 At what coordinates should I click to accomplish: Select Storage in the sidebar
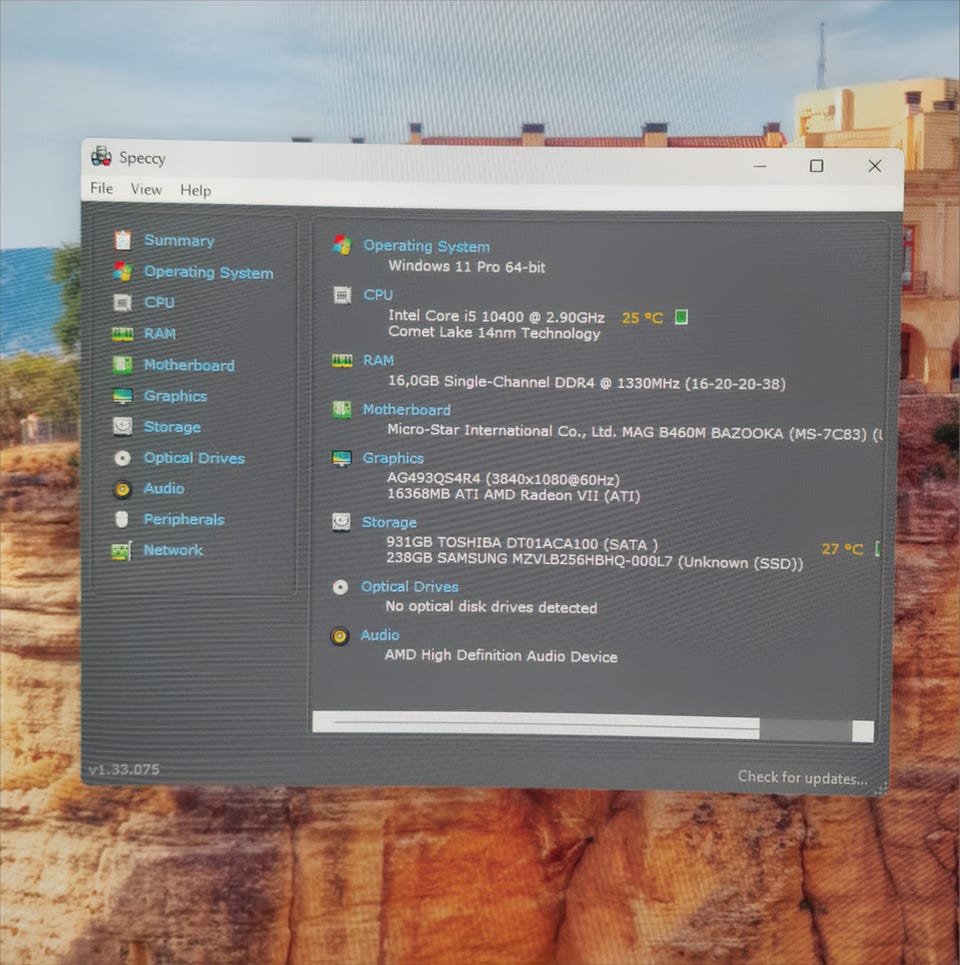pos(172,426)
